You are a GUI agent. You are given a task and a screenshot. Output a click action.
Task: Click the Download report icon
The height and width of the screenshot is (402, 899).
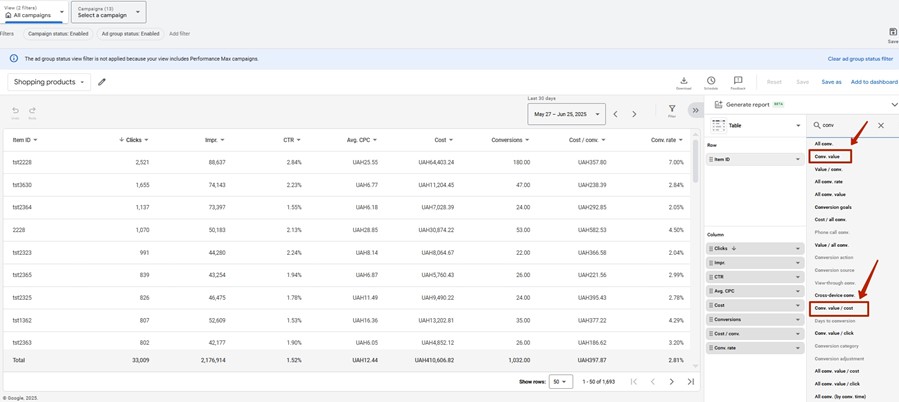tap(684, 81)
